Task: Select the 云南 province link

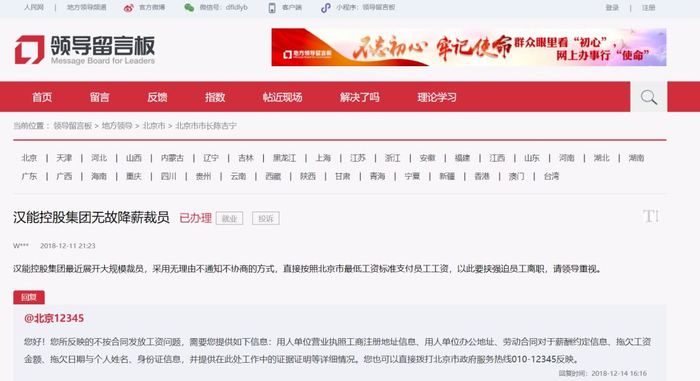Action: [238, 176]
